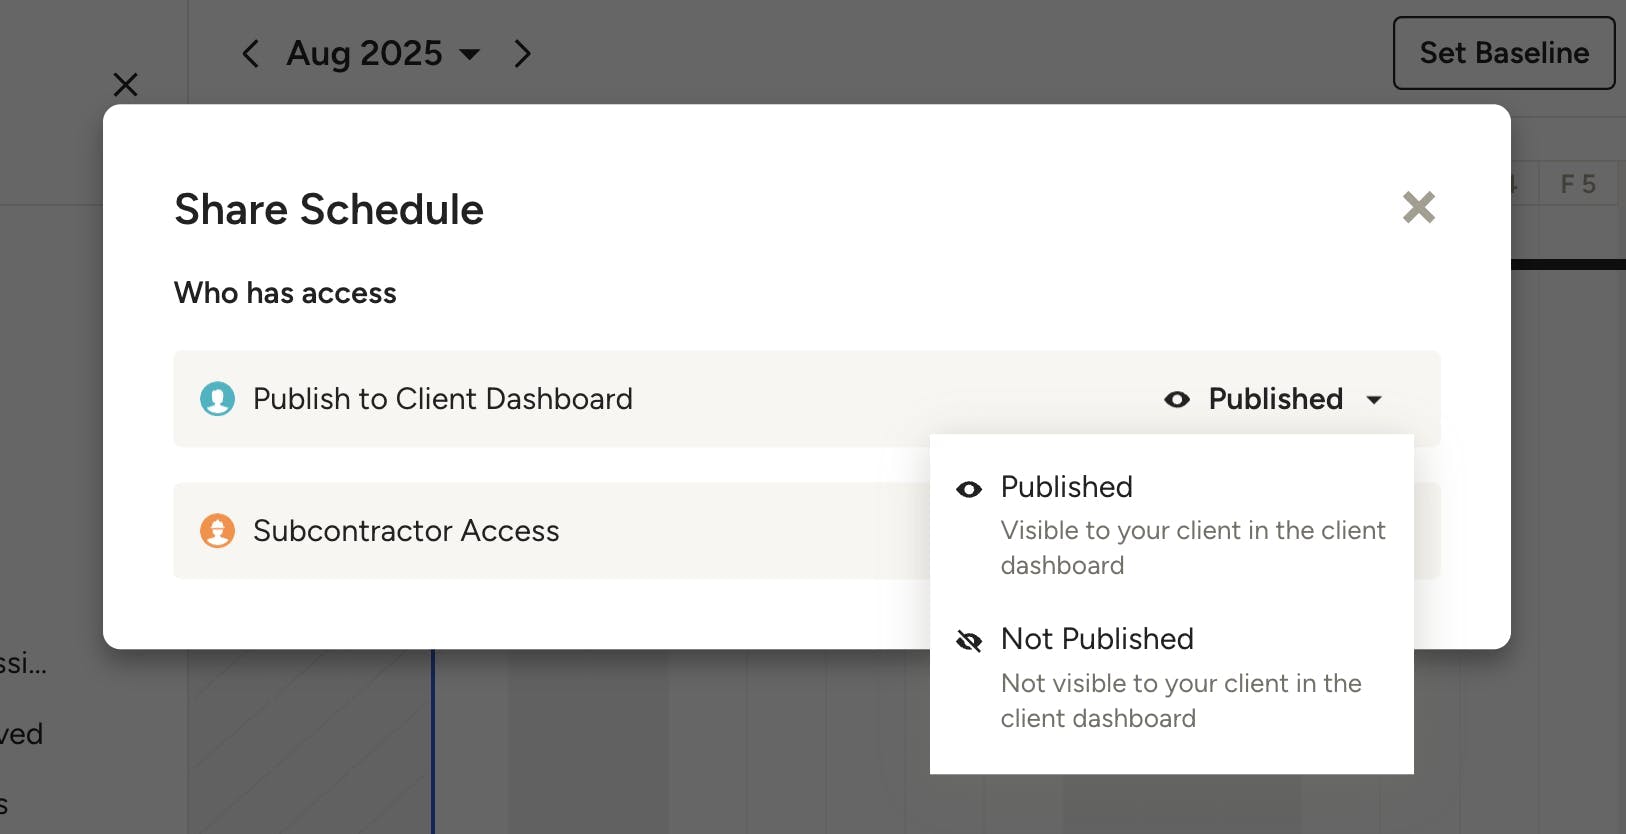1626x834 pixels.
Task: Go to previous month with left chevron
Action: (x=250, y=54)
